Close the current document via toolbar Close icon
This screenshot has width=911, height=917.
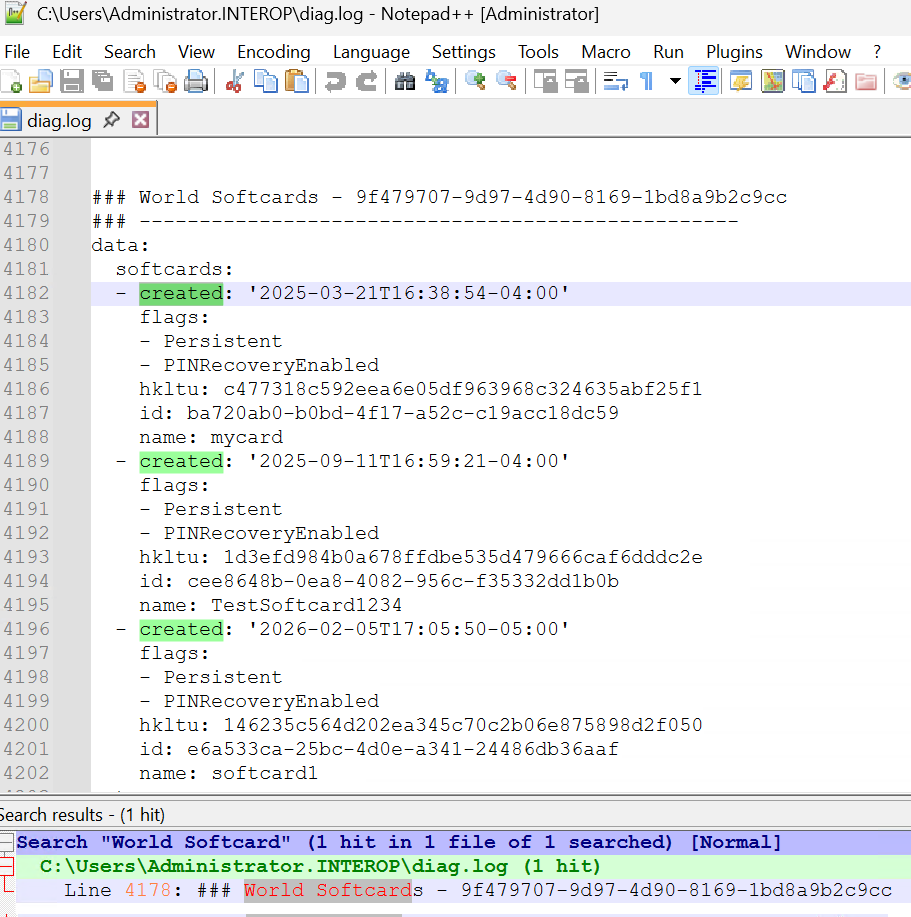pyautogui.click(x=134, y=81)
